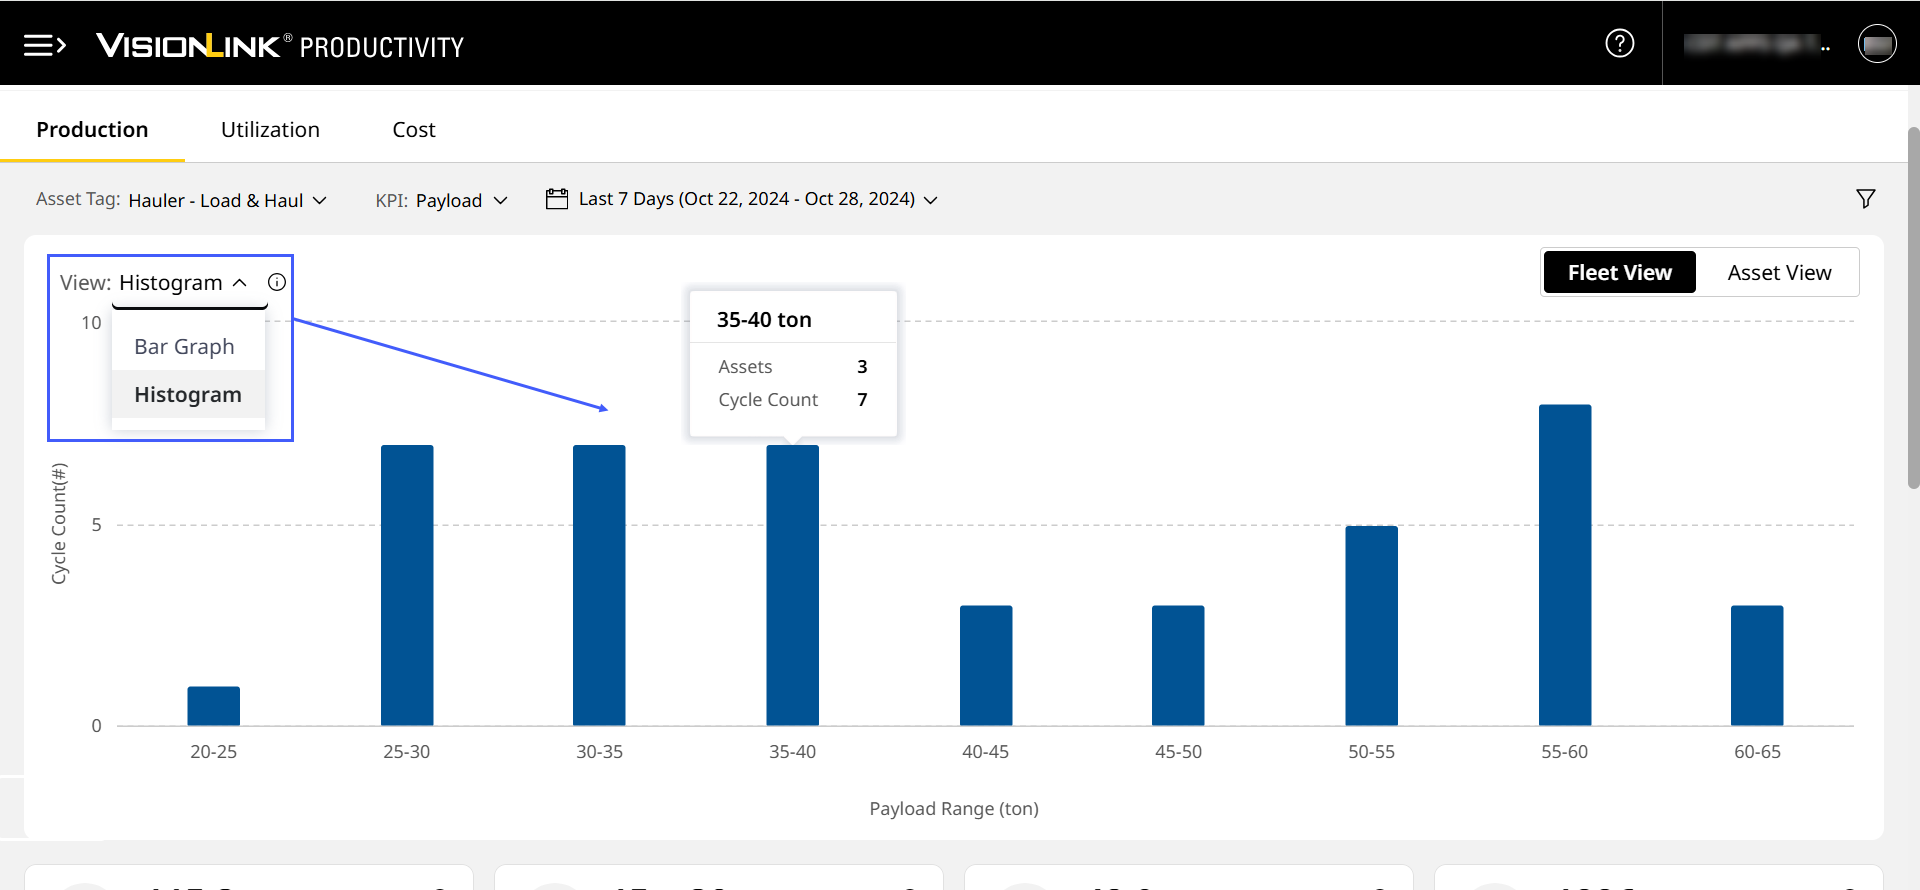
Task: Expand the Asset Tag dropdown
Action: point(227,200)
